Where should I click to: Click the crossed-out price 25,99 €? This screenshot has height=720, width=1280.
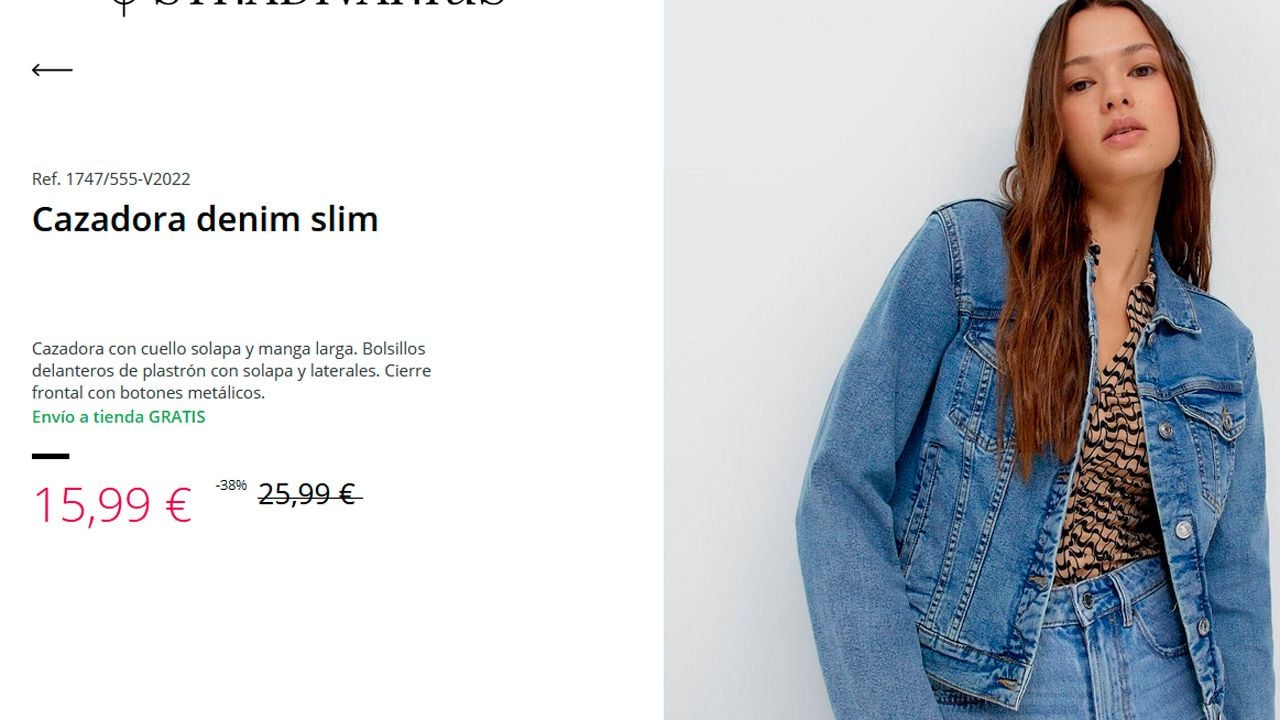tap(310, 494)
